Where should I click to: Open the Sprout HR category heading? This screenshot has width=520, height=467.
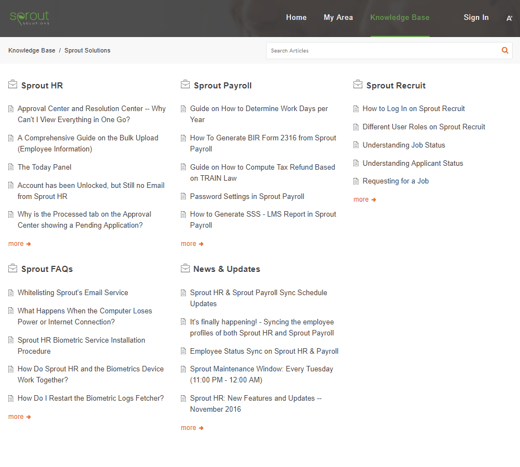(42, 85)
